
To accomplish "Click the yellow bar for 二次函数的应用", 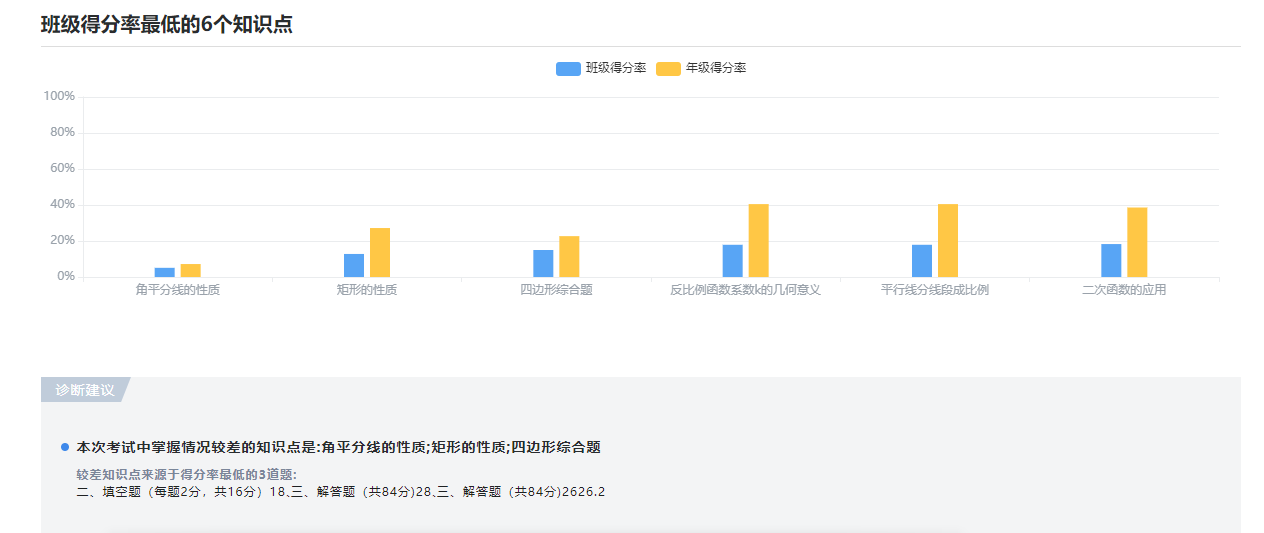I will 1137,242.
